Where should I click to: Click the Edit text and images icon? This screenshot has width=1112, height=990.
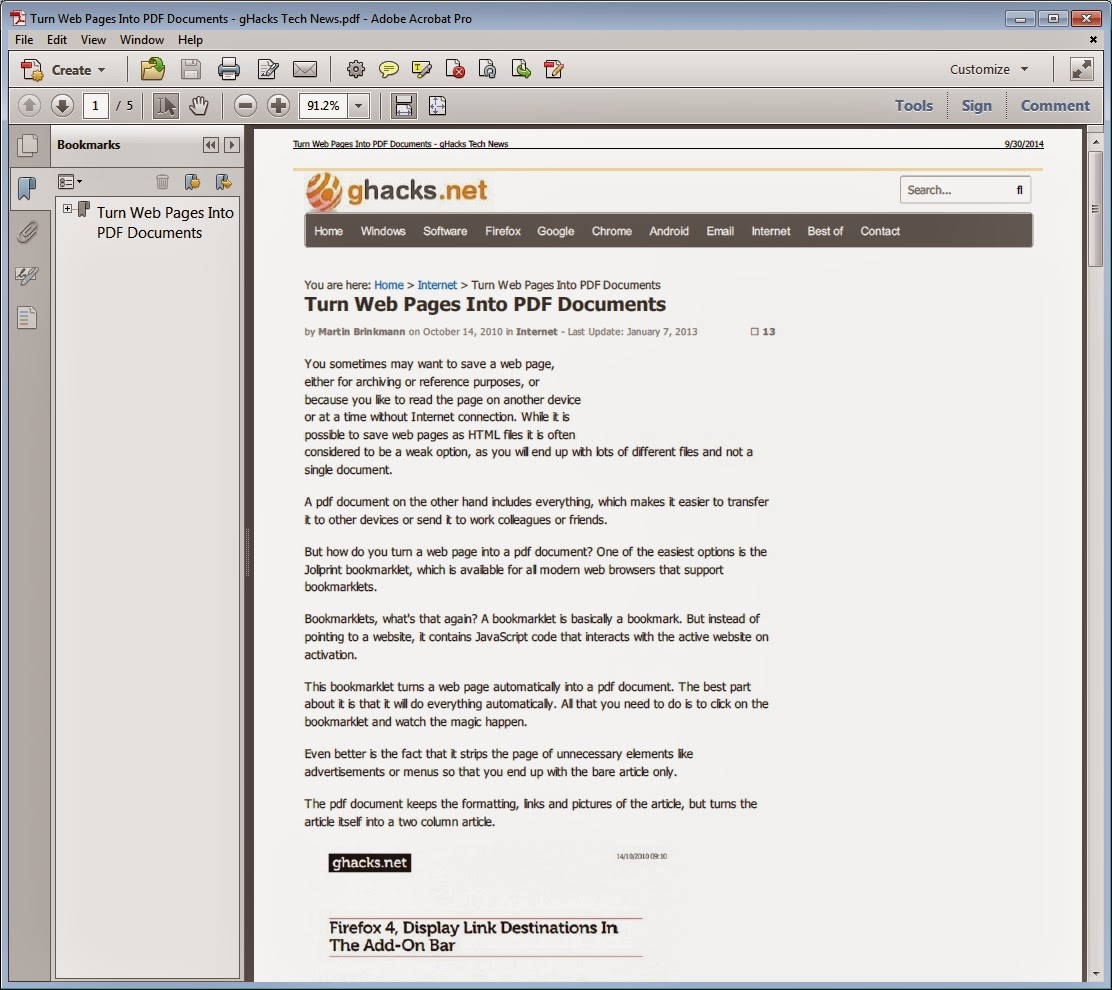click(x=268, y=69)
